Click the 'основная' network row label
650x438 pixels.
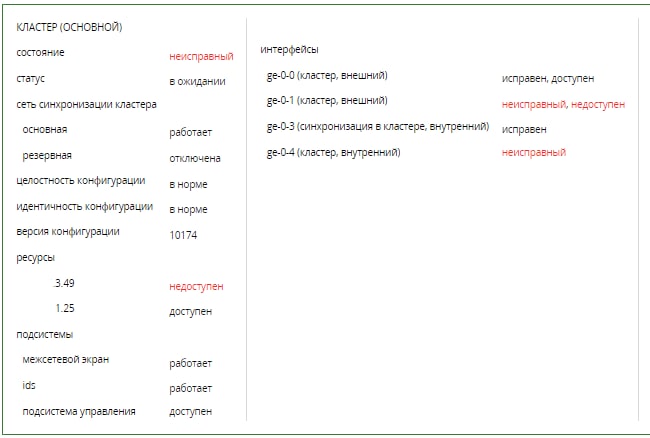coord(45,130)
